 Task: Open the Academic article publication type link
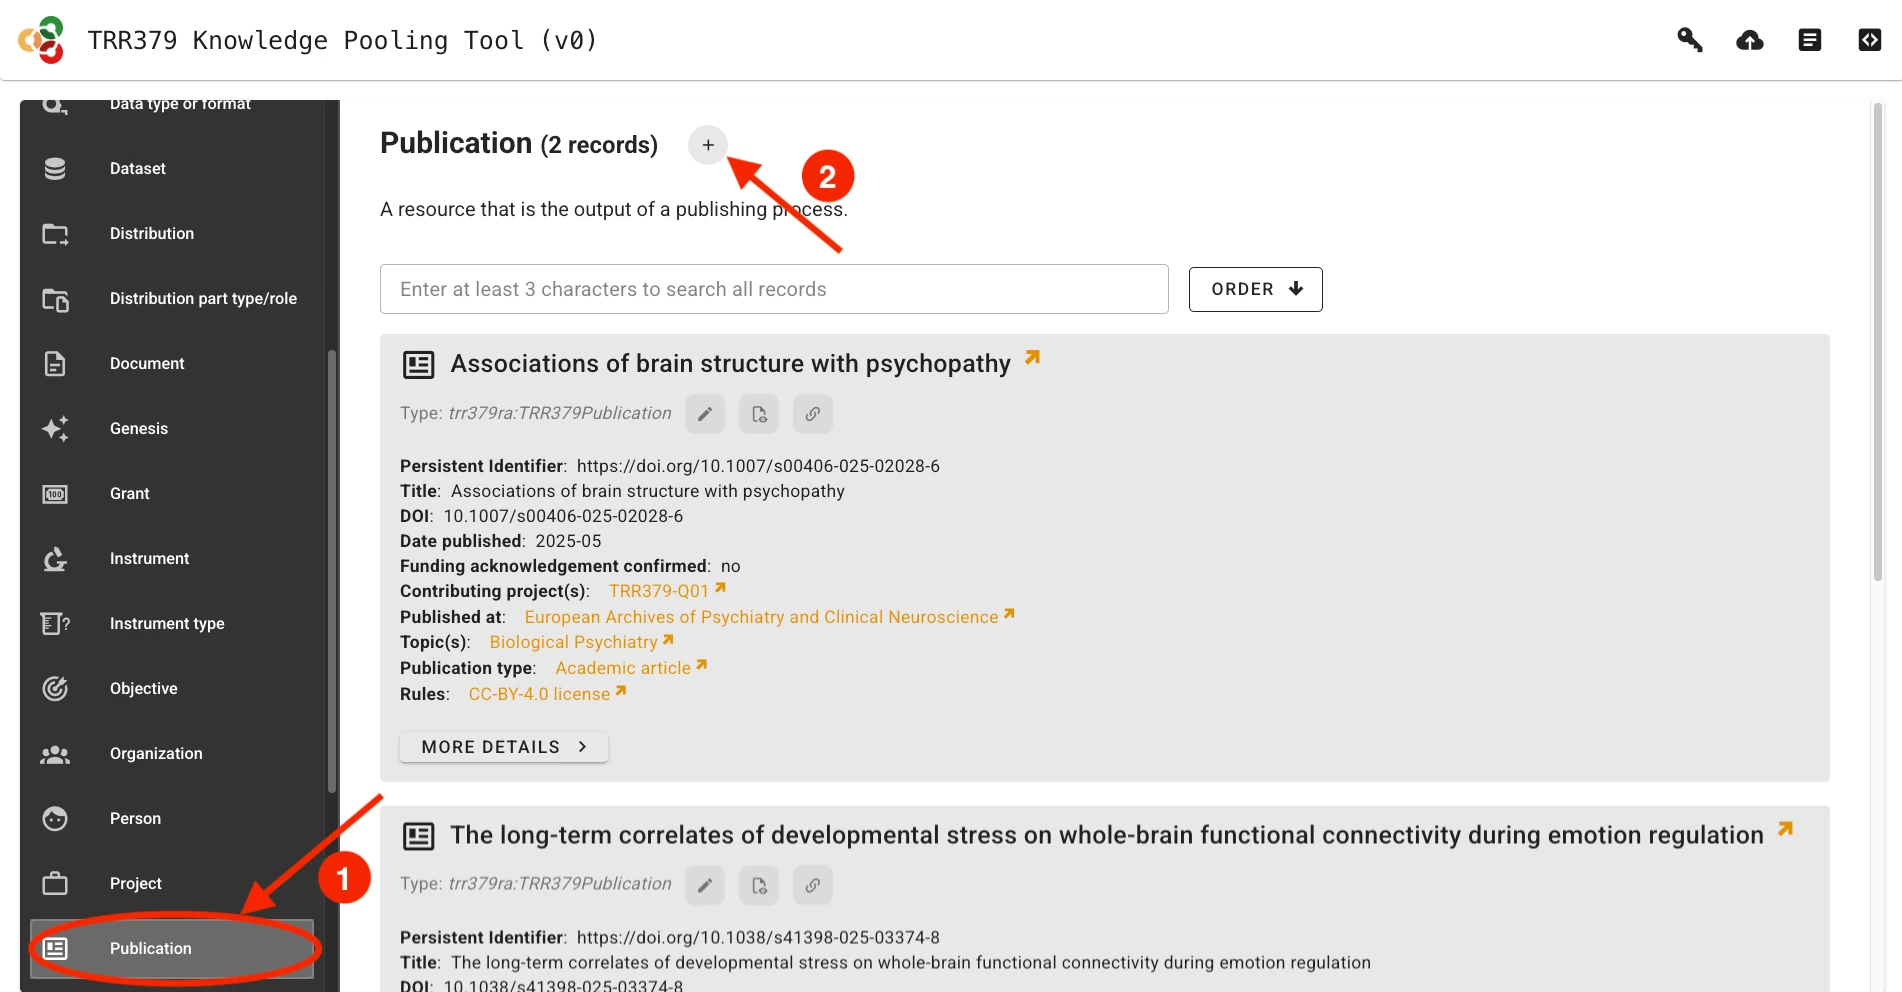623,668
